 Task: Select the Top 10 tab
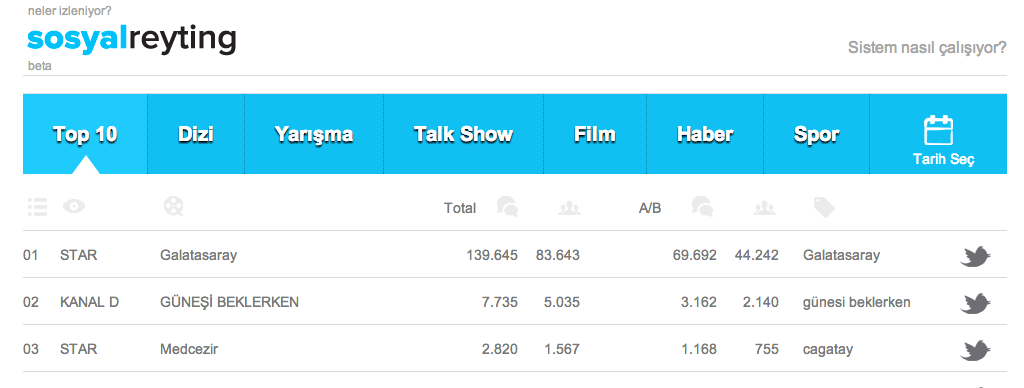(85, 134)
